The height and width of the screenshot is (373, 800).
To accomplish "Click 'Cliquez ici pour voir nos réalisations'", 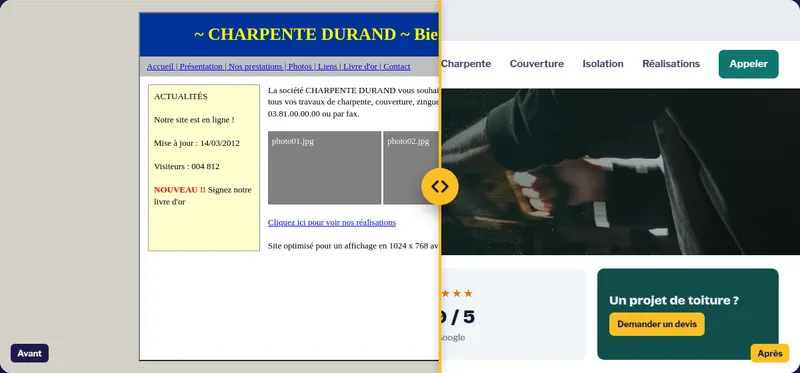I will (x=332, y=222).
